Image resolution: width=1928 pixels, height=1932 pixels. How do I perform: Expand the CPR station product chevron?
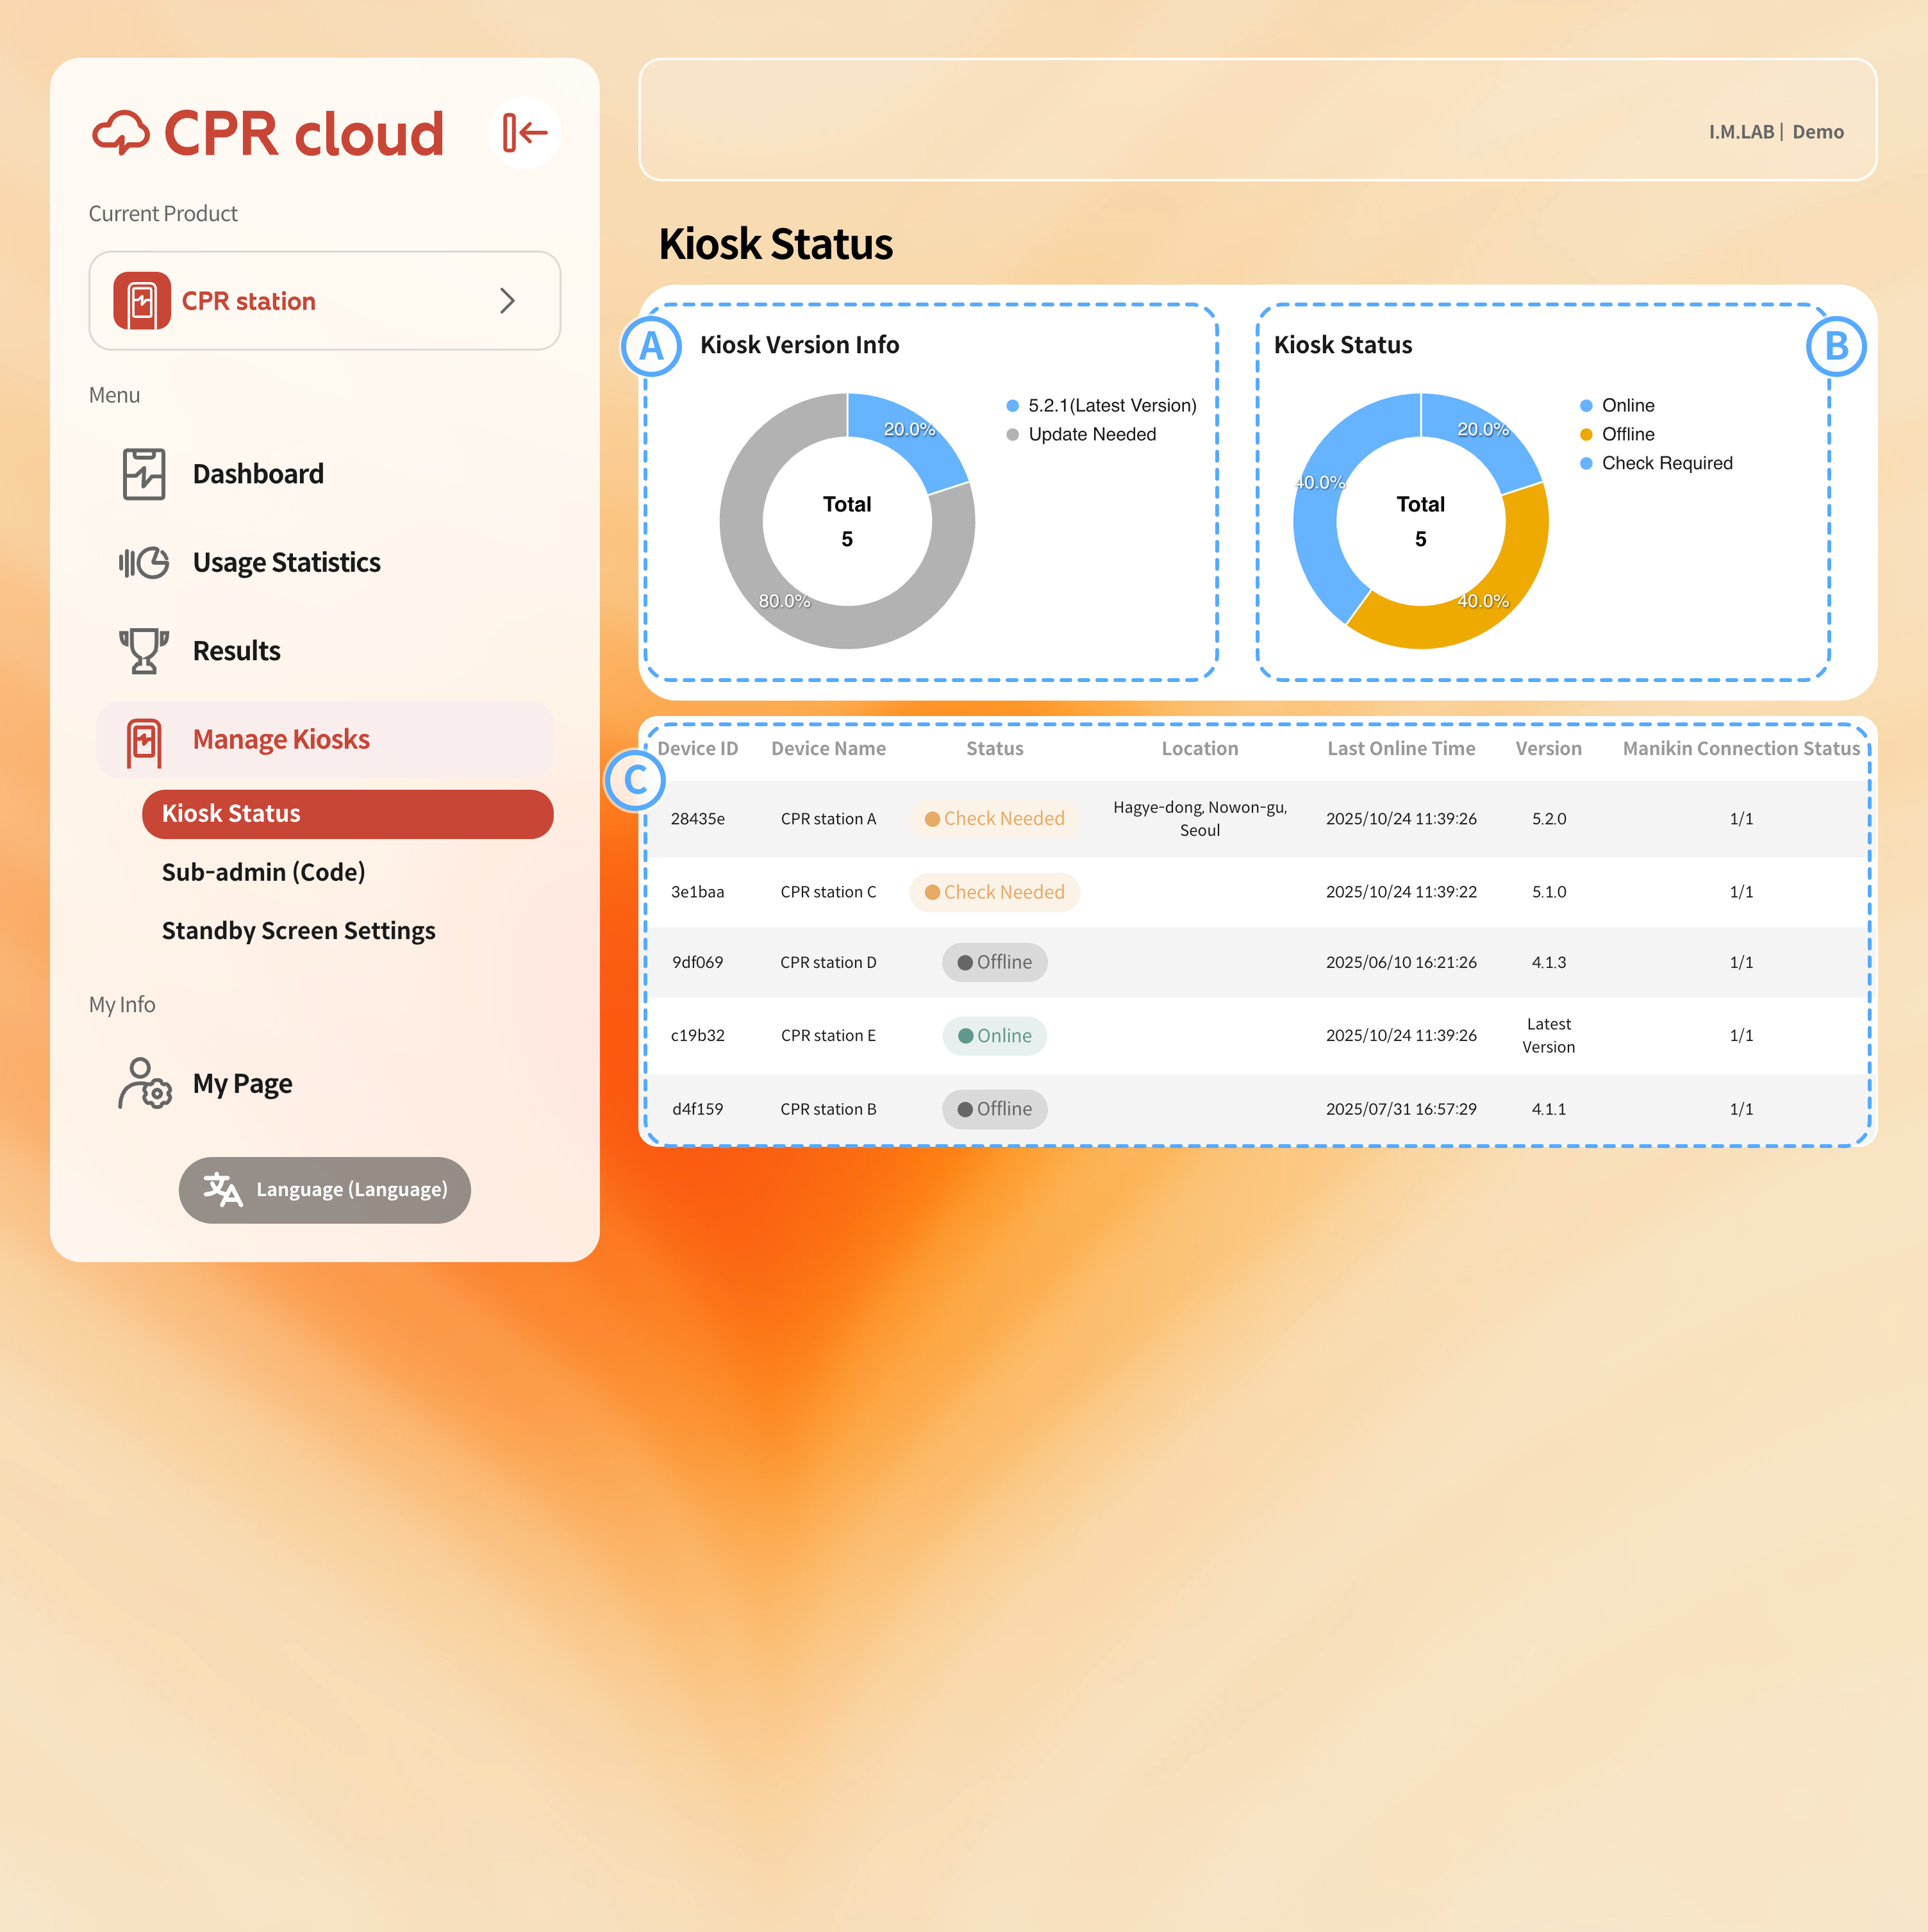[x=507, y=300]
